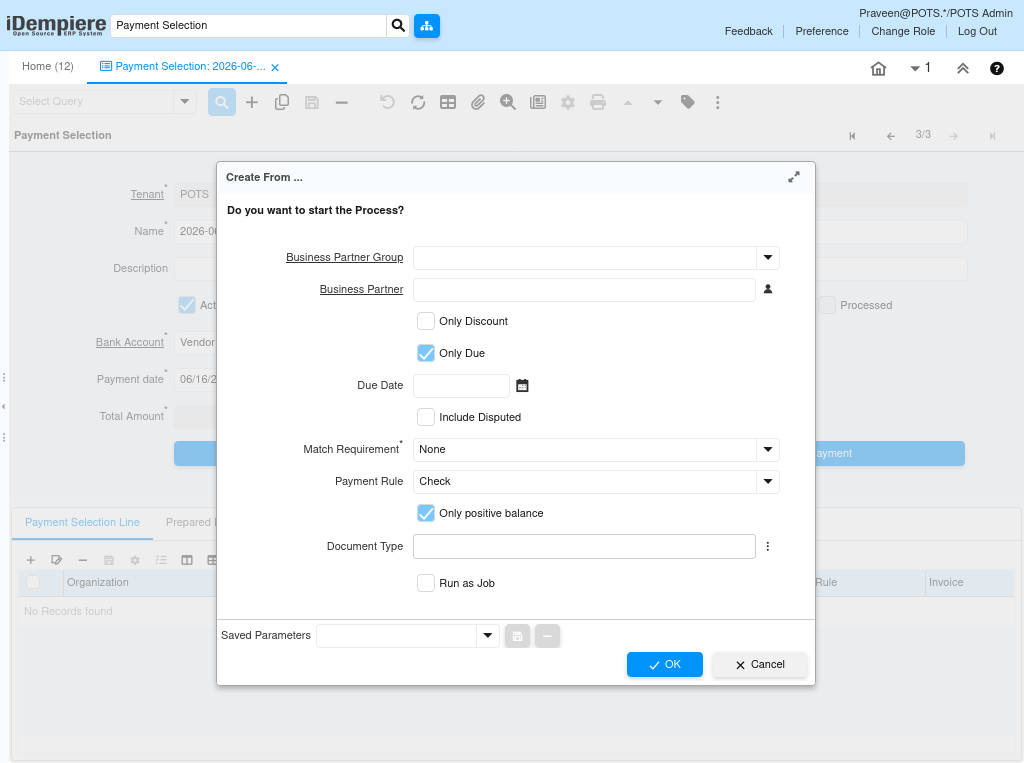Click the Cancel button
Viewport: 1024px width, 763px height.
coord(760,665)
